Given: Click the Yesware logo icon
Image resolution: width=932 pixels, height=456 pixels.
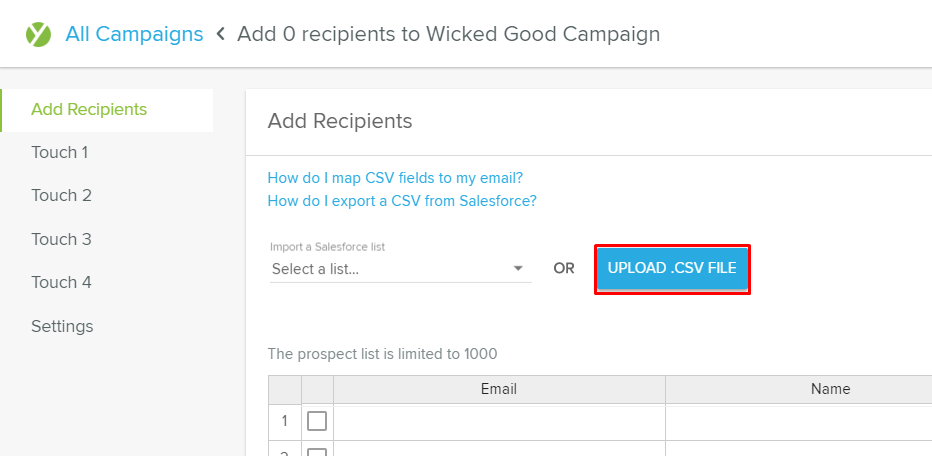Looking at the screenshot, I should [38, 34].
